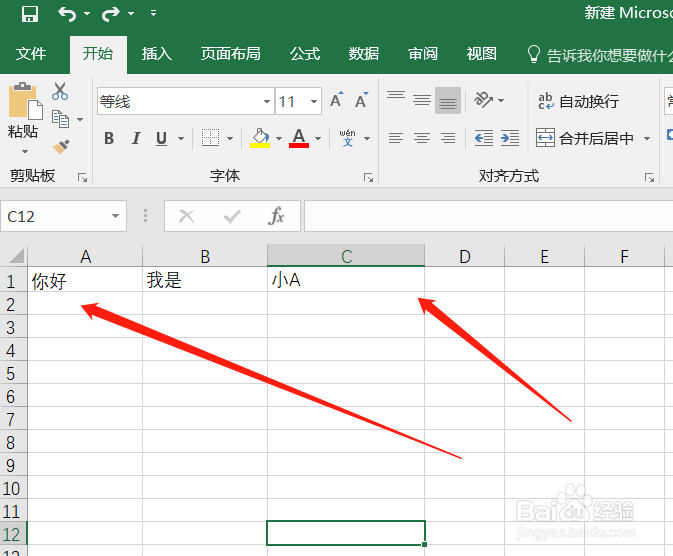
Task: Click the Increase Indent icon
Action: (510, 138)
